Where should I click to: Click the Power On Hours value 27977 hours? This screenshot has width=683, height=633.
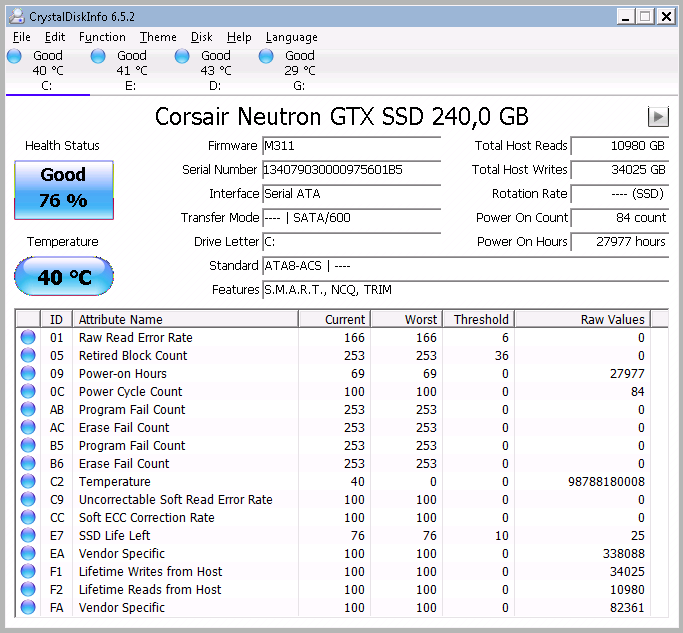pos(620,242)
